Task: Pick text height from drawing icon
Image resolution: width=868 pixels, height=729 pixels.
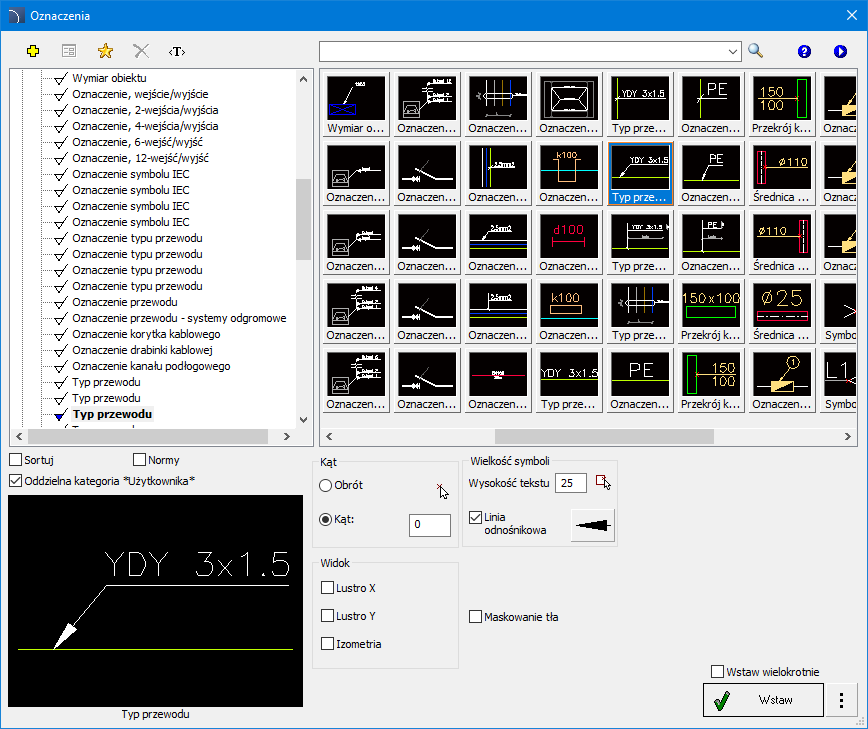Action: click(602, 483)
